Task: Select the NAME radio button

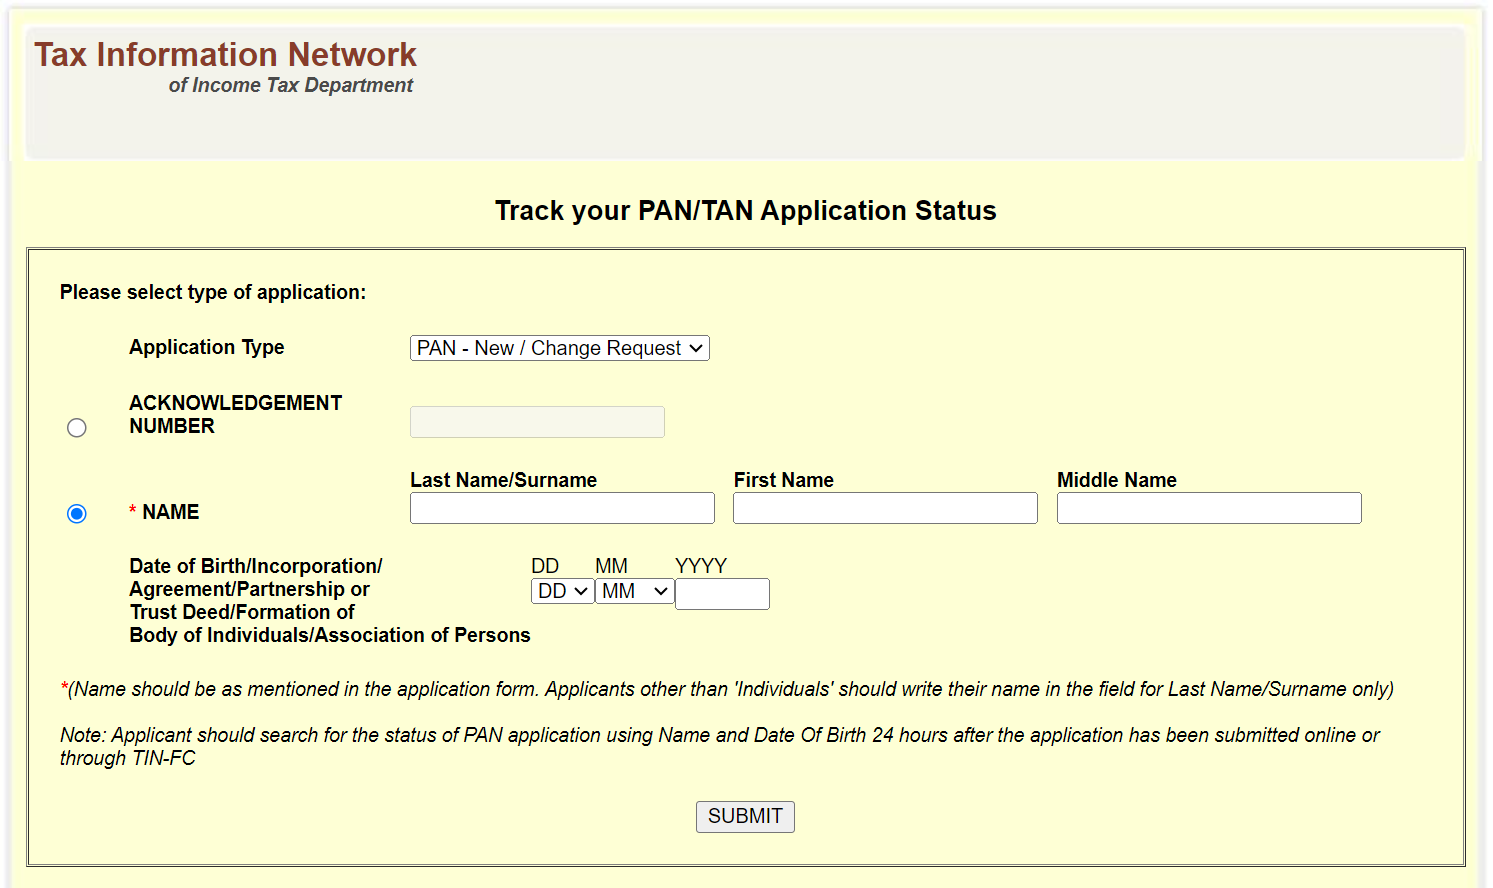Action: pyautogui.click(x=77, y=513)
